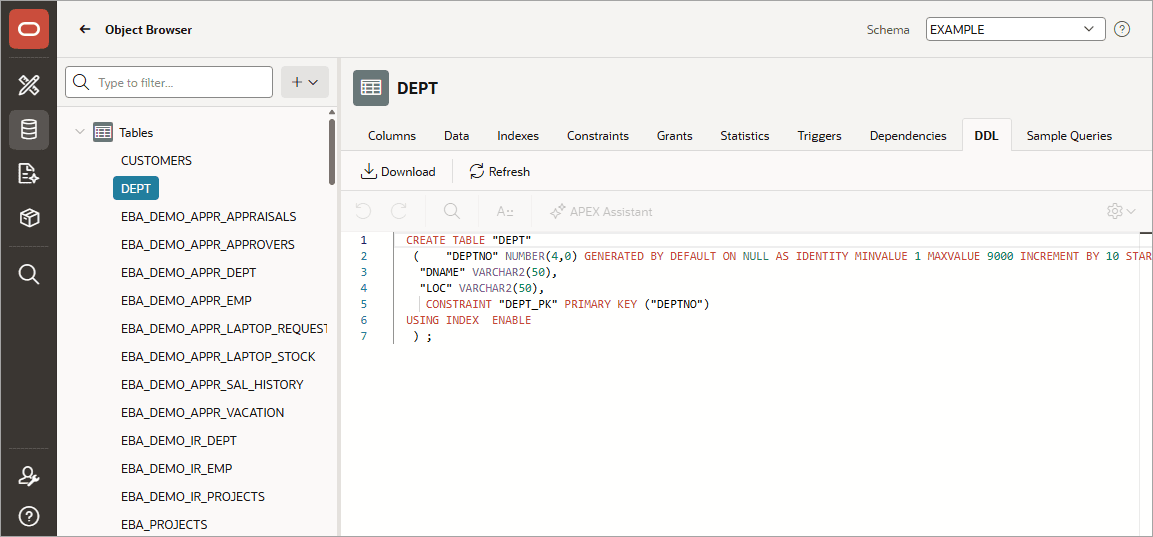1153x537 pixels.
Task: Switch to the Indexes tab
Action: pos(518,135)
